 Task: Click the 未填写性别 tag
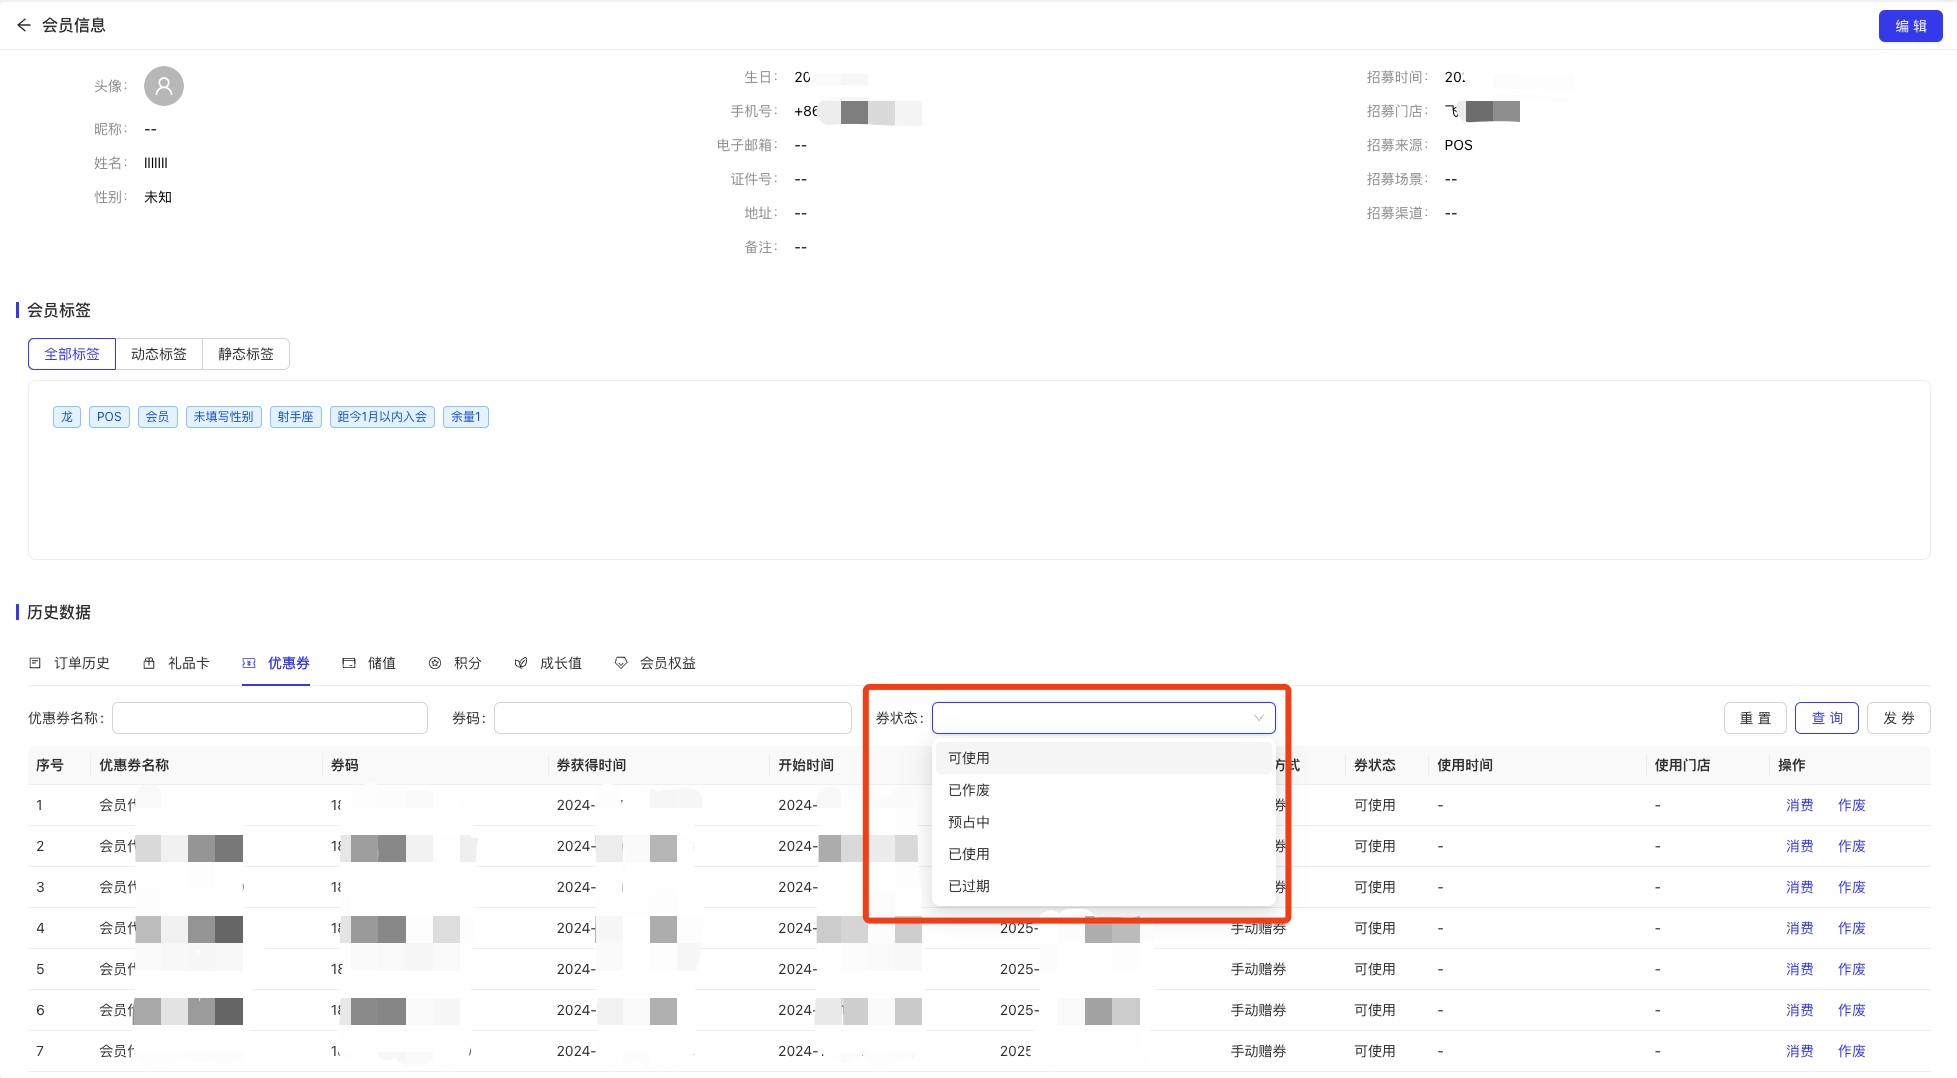(x=224, y=417)
